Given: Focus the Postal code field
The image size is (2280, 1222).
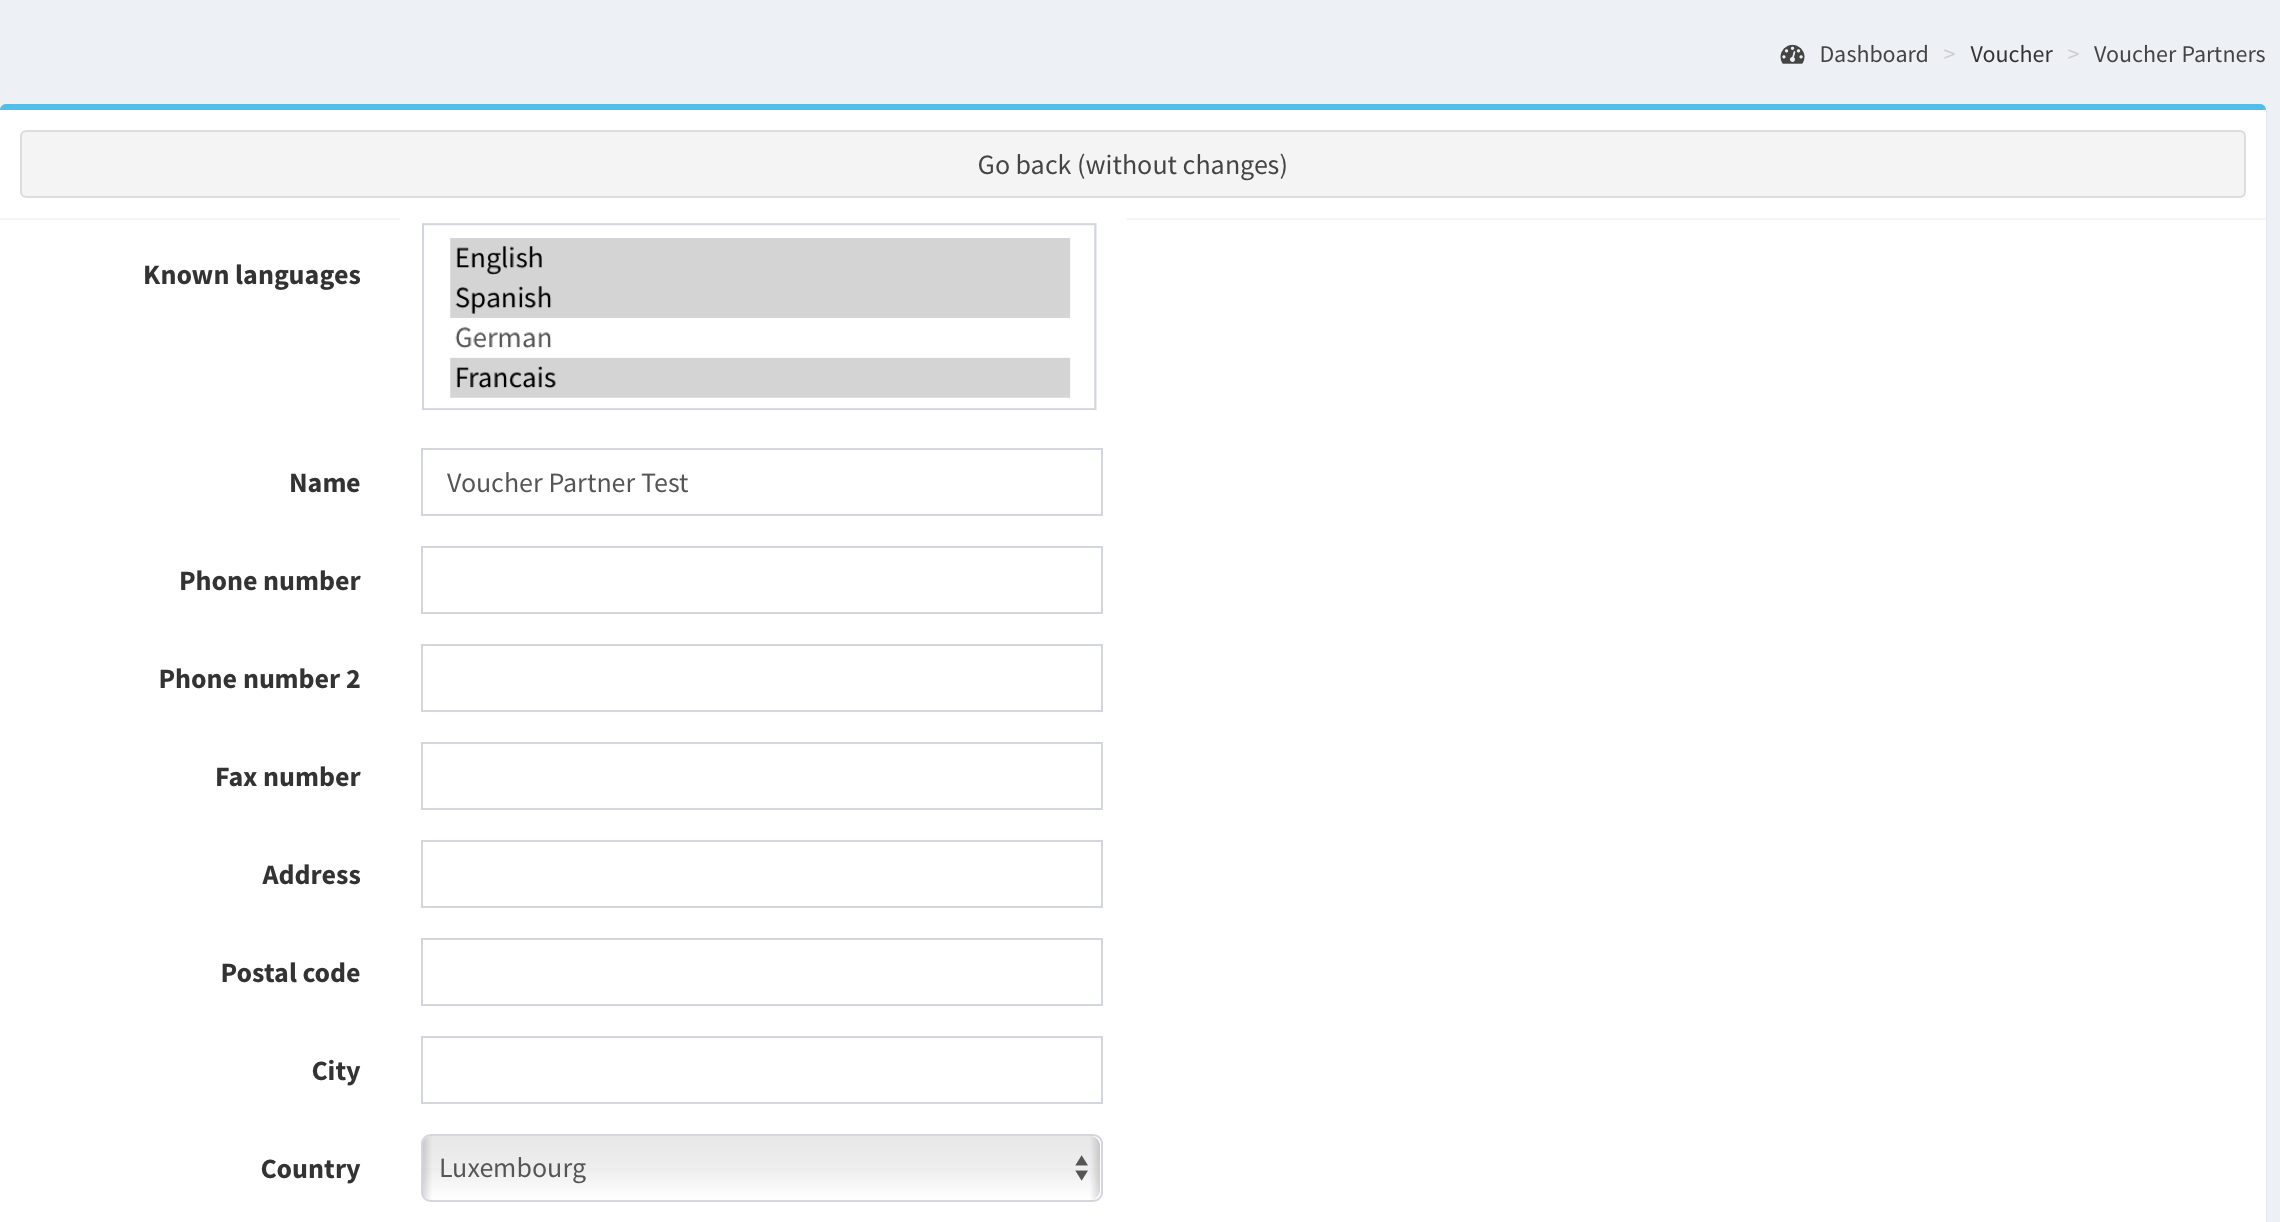Looking at the screenshot, I should pyautogui.click(x=761, y=972).
